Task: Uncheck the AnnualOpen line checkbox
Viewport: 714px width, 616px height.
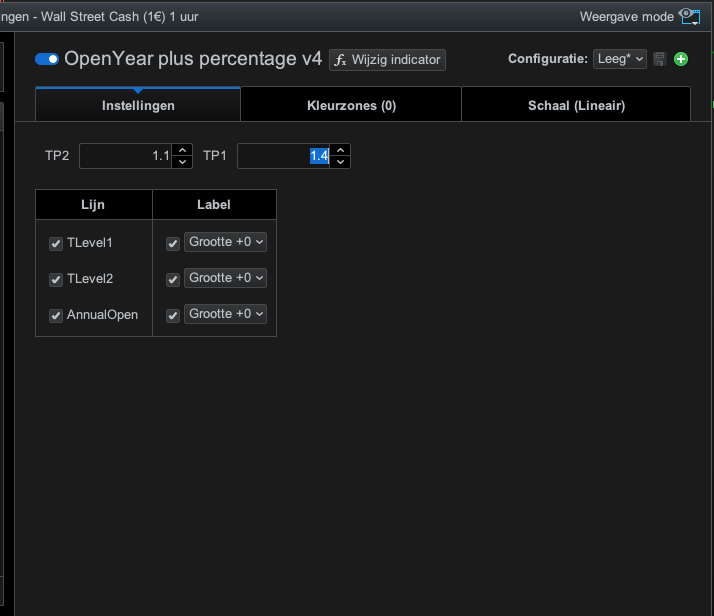Action: point(56,315)
